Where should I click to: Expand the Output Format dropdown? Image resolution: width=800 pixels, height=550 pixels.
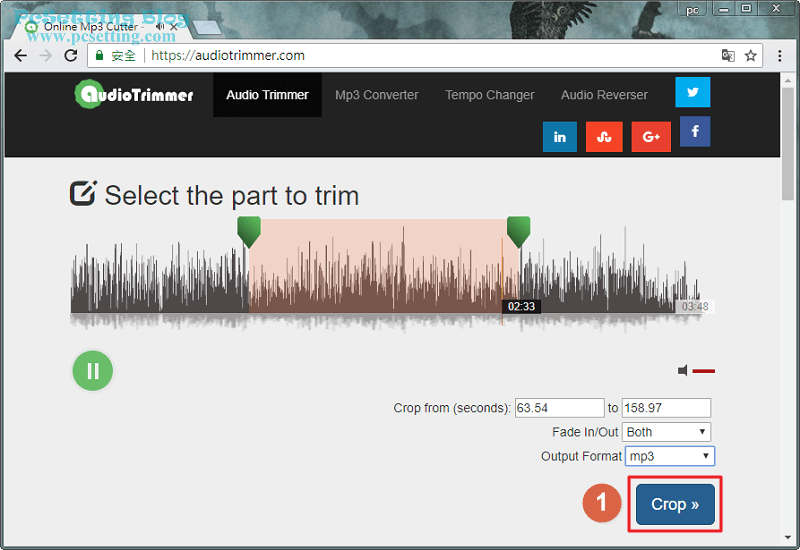pyautogui.click(x=670, y=456)
